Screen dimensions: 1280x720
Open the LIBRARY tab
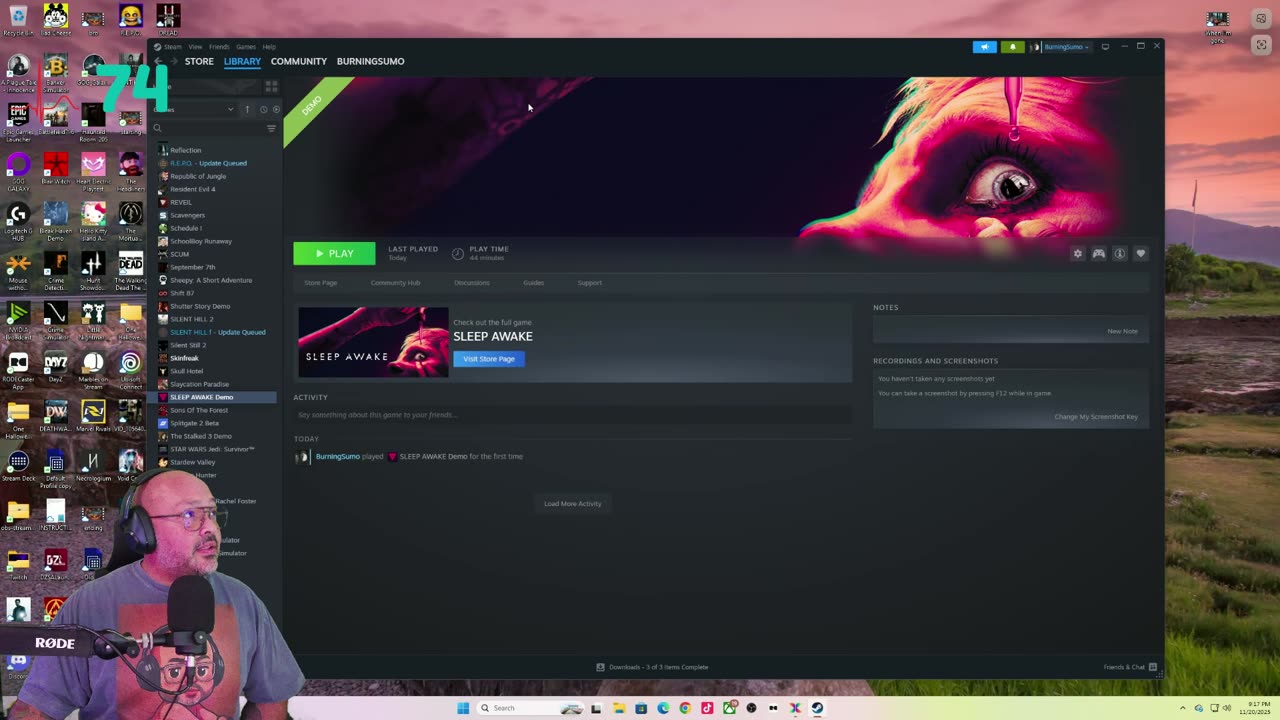click(242, 61)
